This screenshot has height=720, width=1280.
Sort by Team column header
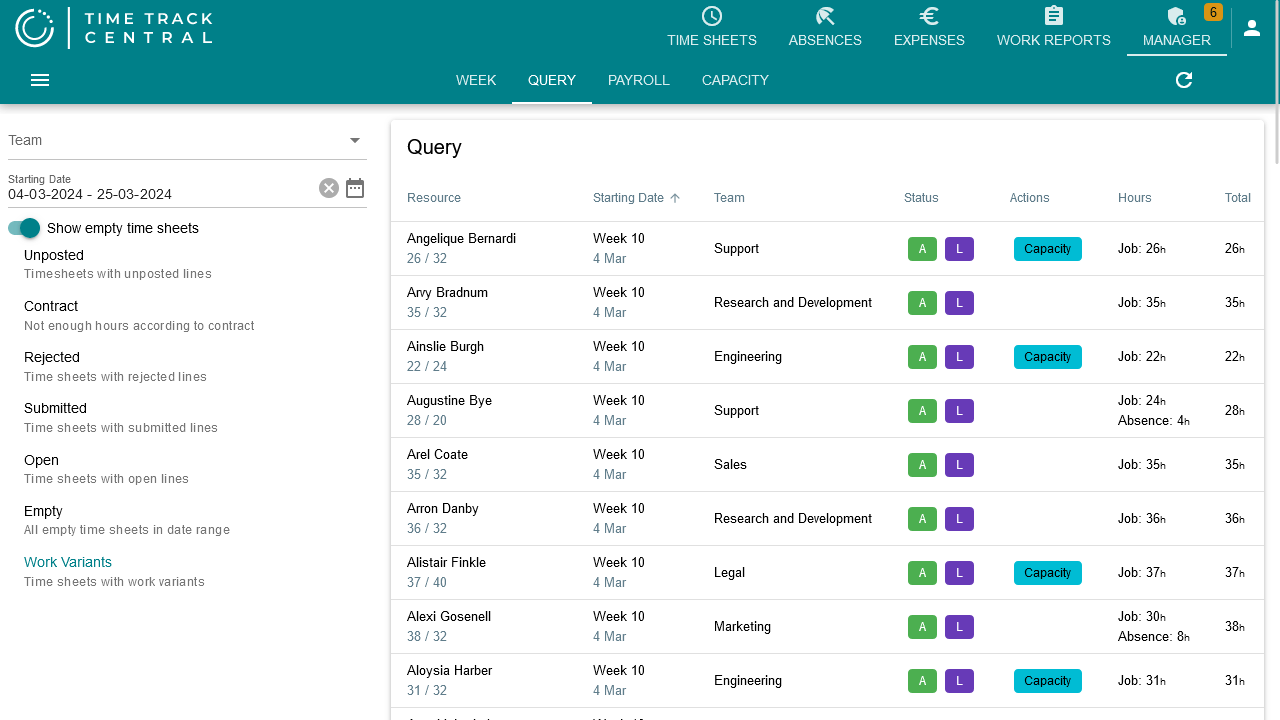click(x=729, y=198)
